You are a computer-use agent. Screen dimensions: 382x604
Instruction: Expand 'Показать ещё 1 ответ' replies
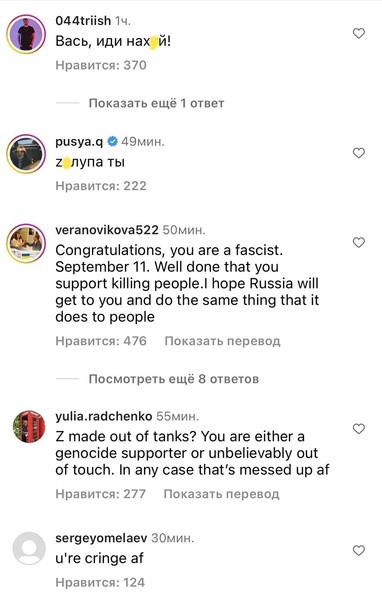coord(156,103)
